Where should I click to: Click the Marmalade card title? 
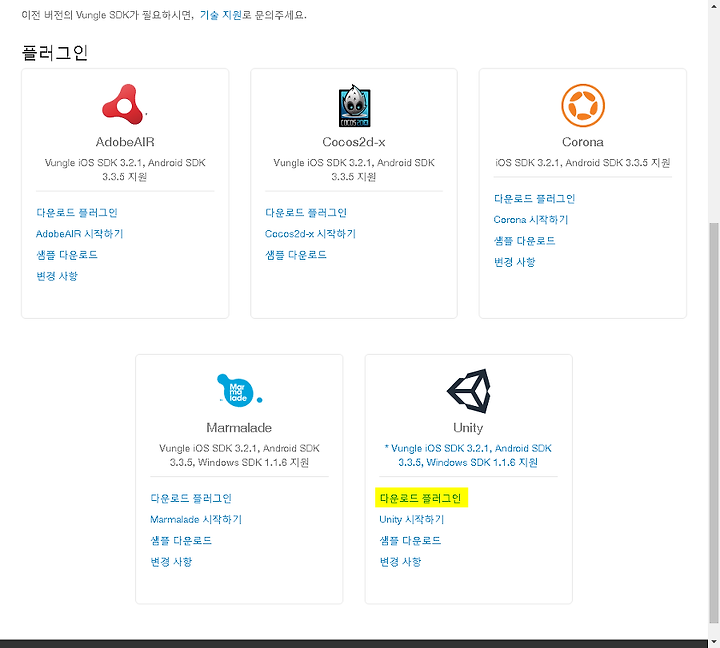pyautogui.click(x=239, y=428)
